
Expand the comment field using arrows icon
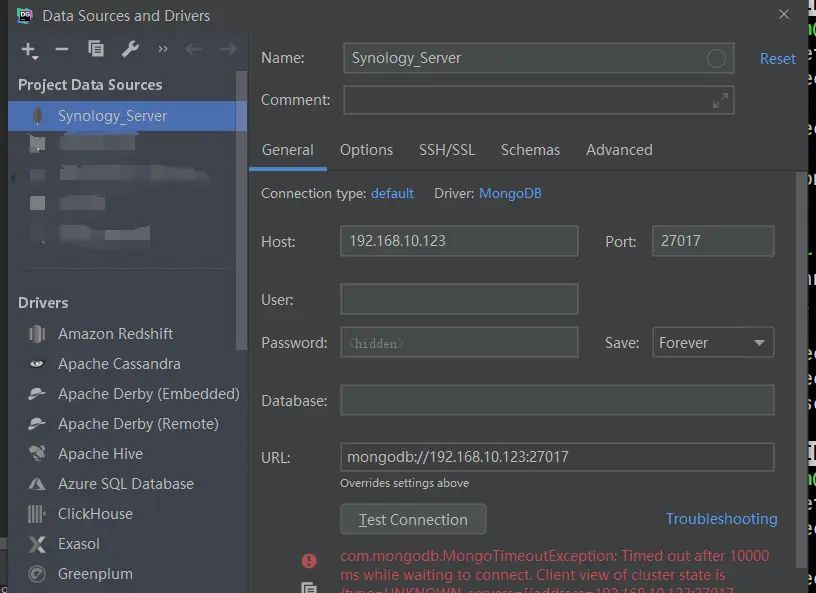click(x=720, y=100)
